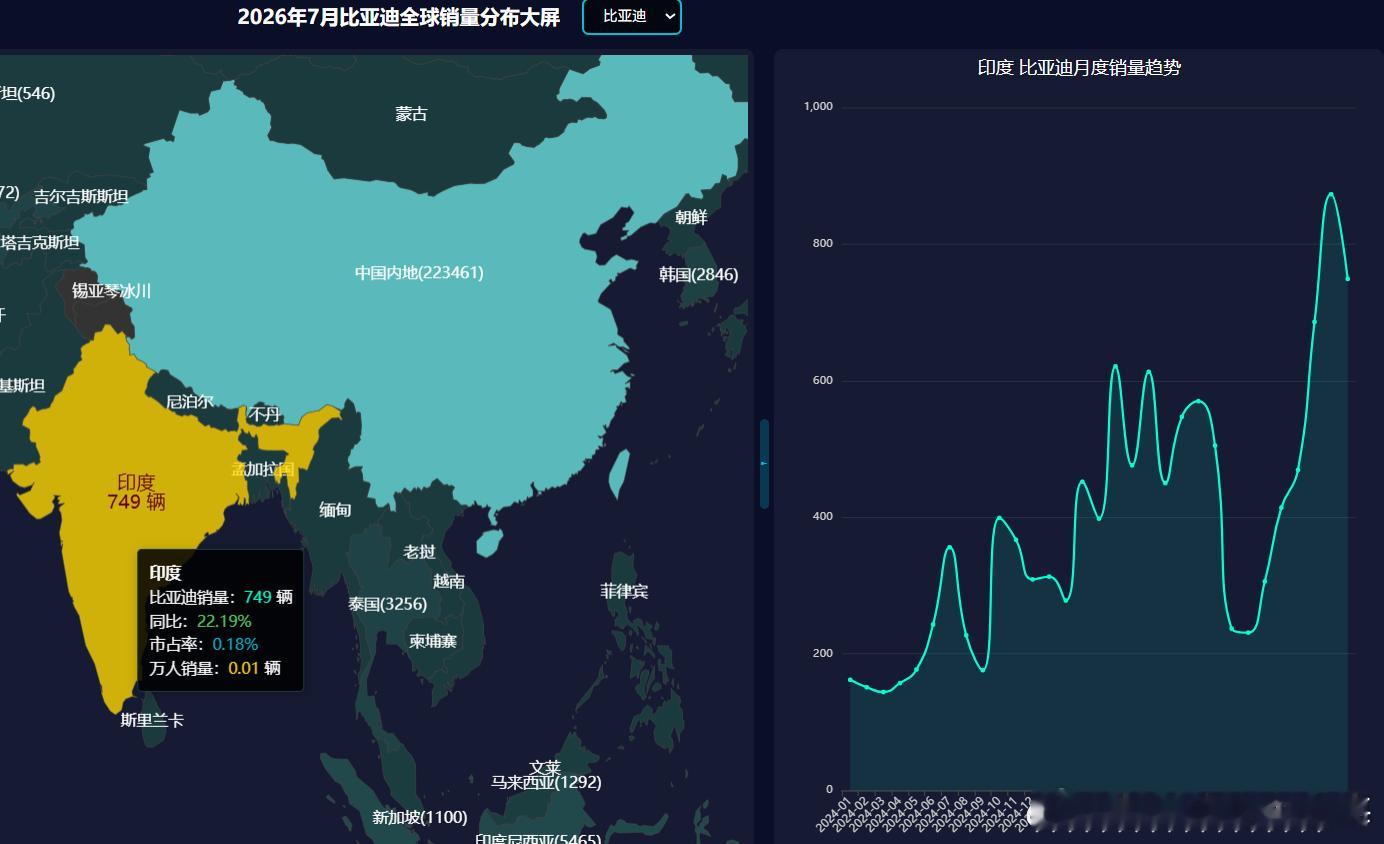Click the 1,000 y-axis label

pos(818,107)
